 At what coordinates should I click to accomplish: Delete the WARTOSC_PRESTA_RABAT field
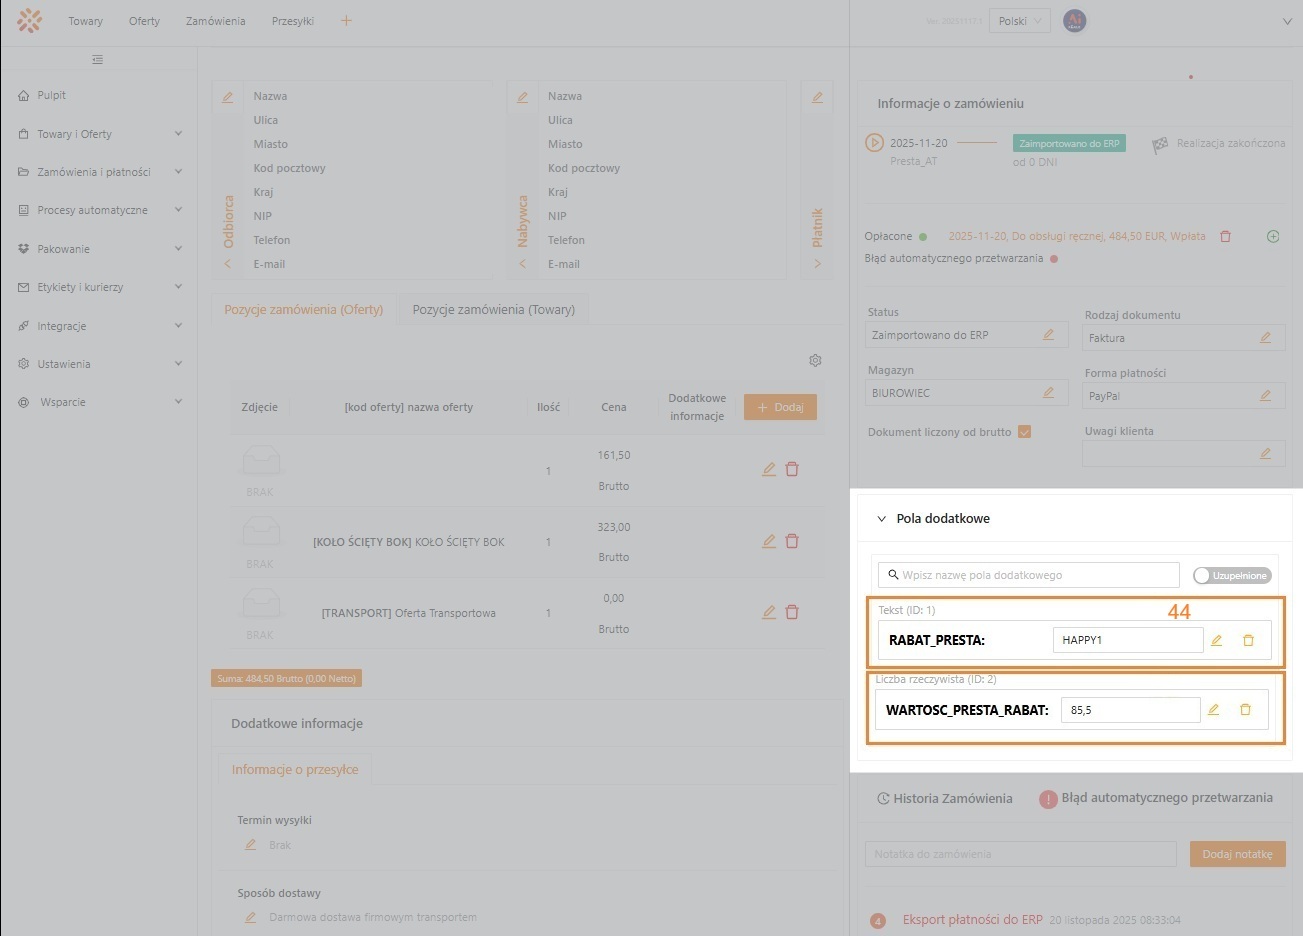[x=1245, y=710]
